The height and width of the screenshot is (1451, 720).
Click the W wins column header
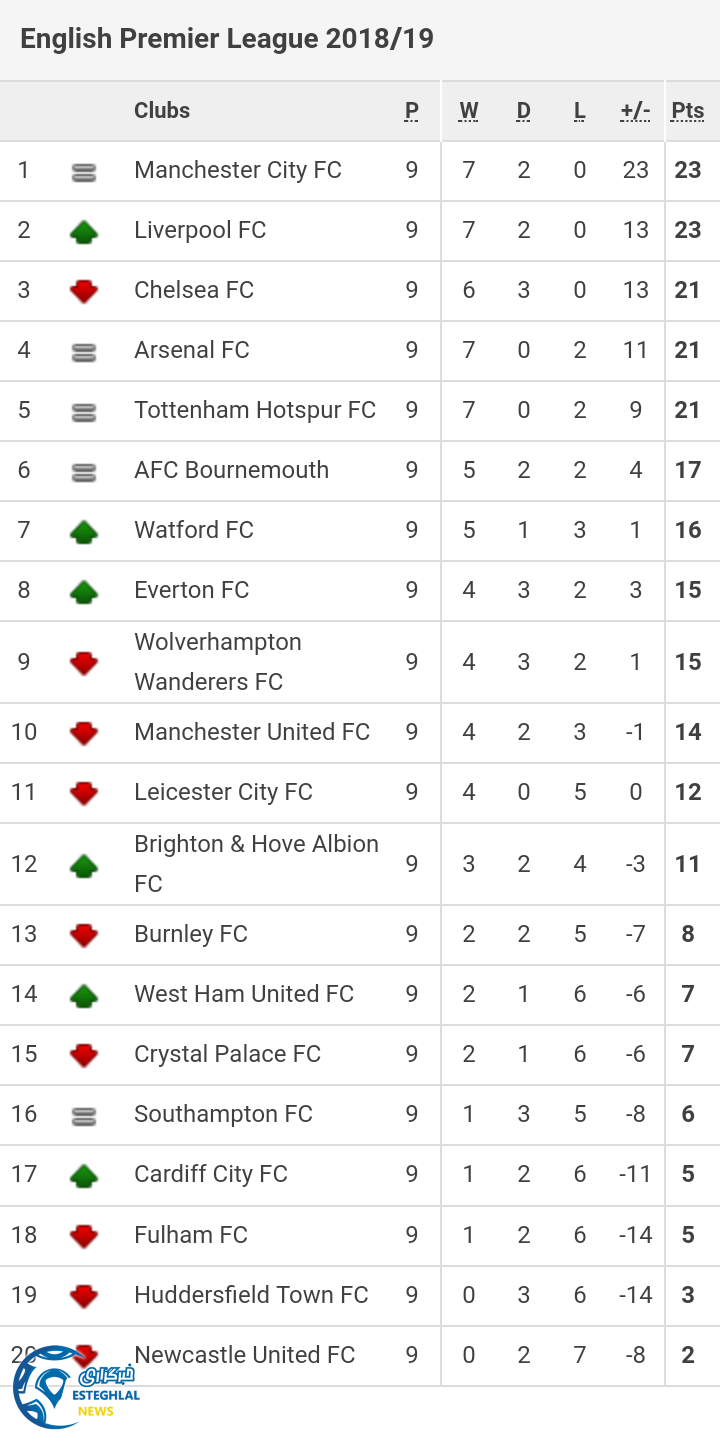coord(468,111)
